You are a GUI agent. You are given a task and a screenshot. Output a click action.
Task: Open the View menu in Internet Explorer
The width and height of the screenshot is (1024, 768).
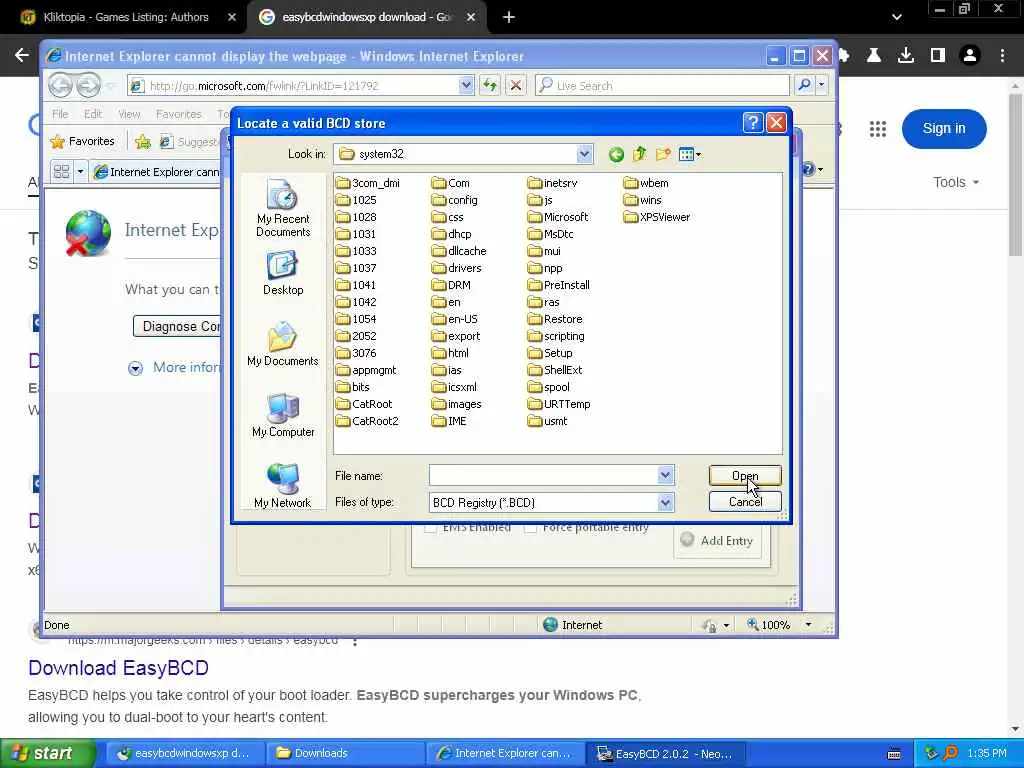(x=129, y=114)
